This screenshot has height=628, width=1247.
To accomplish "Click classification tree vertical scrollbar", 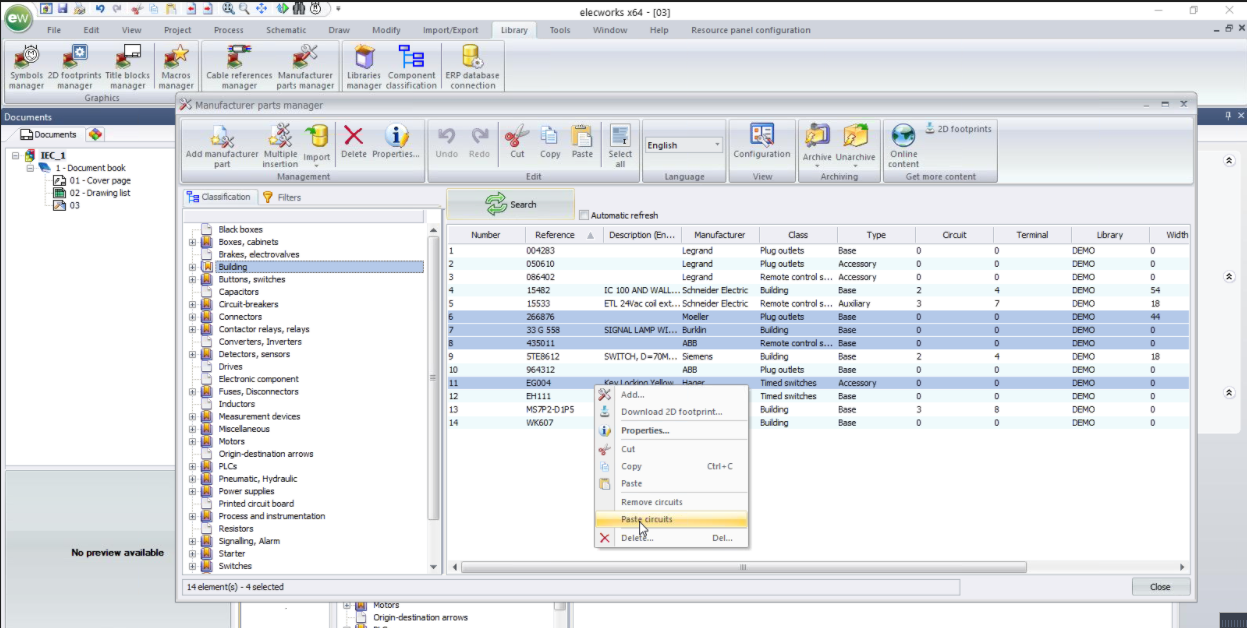I will (x=433, y=377).
